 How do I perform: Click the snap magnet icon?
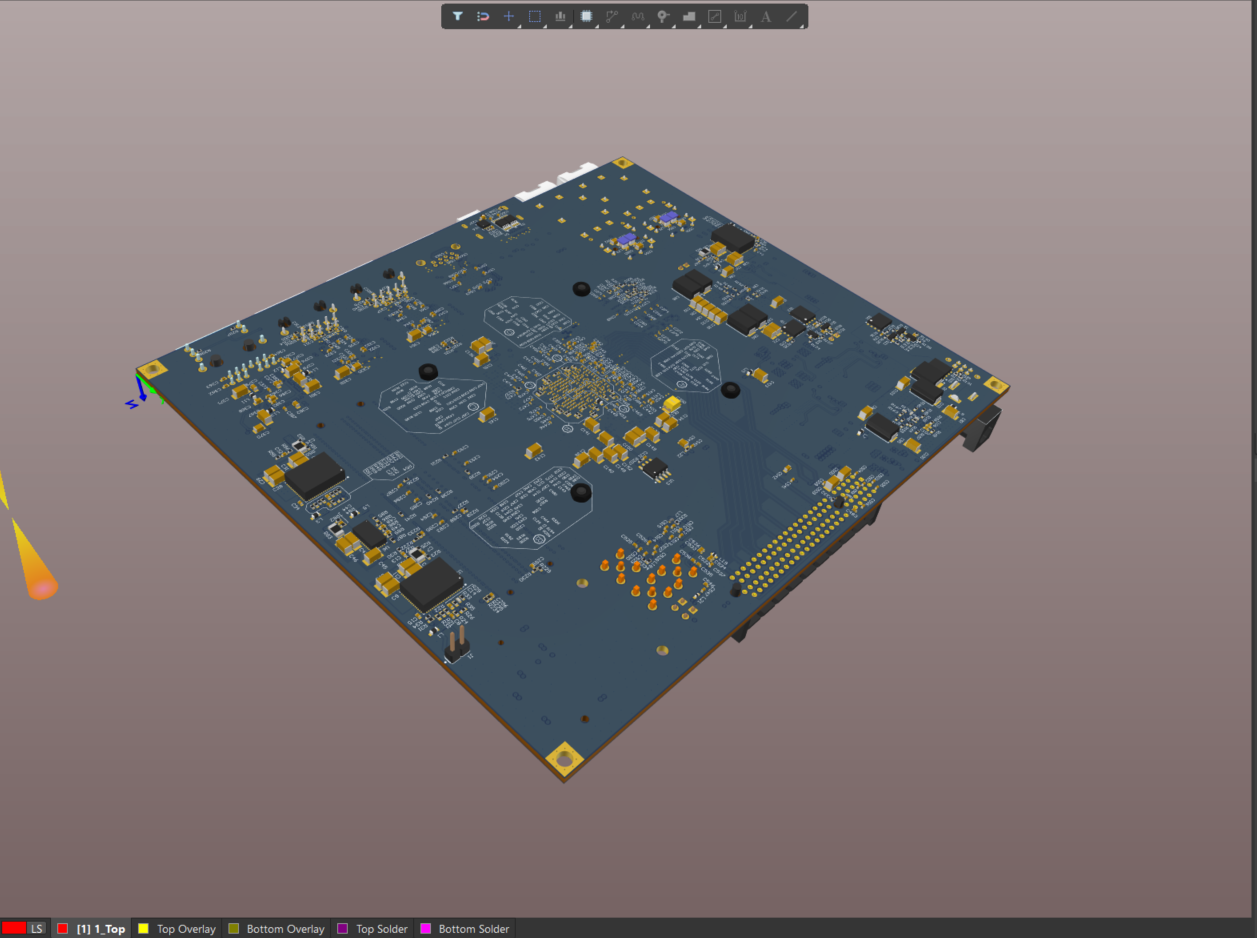pyautogui.click(x=483, y=16)
